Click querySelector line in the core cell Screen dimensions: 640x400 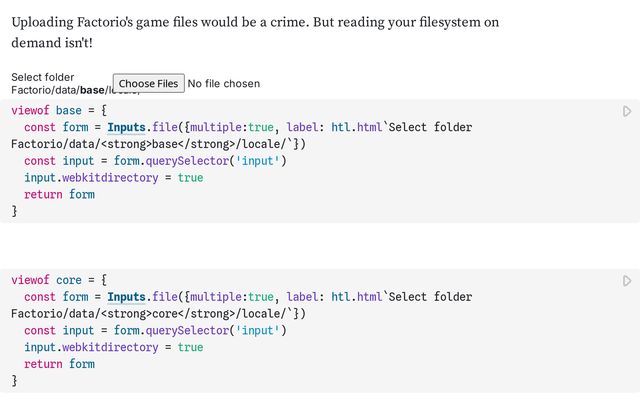pos(155,330)
